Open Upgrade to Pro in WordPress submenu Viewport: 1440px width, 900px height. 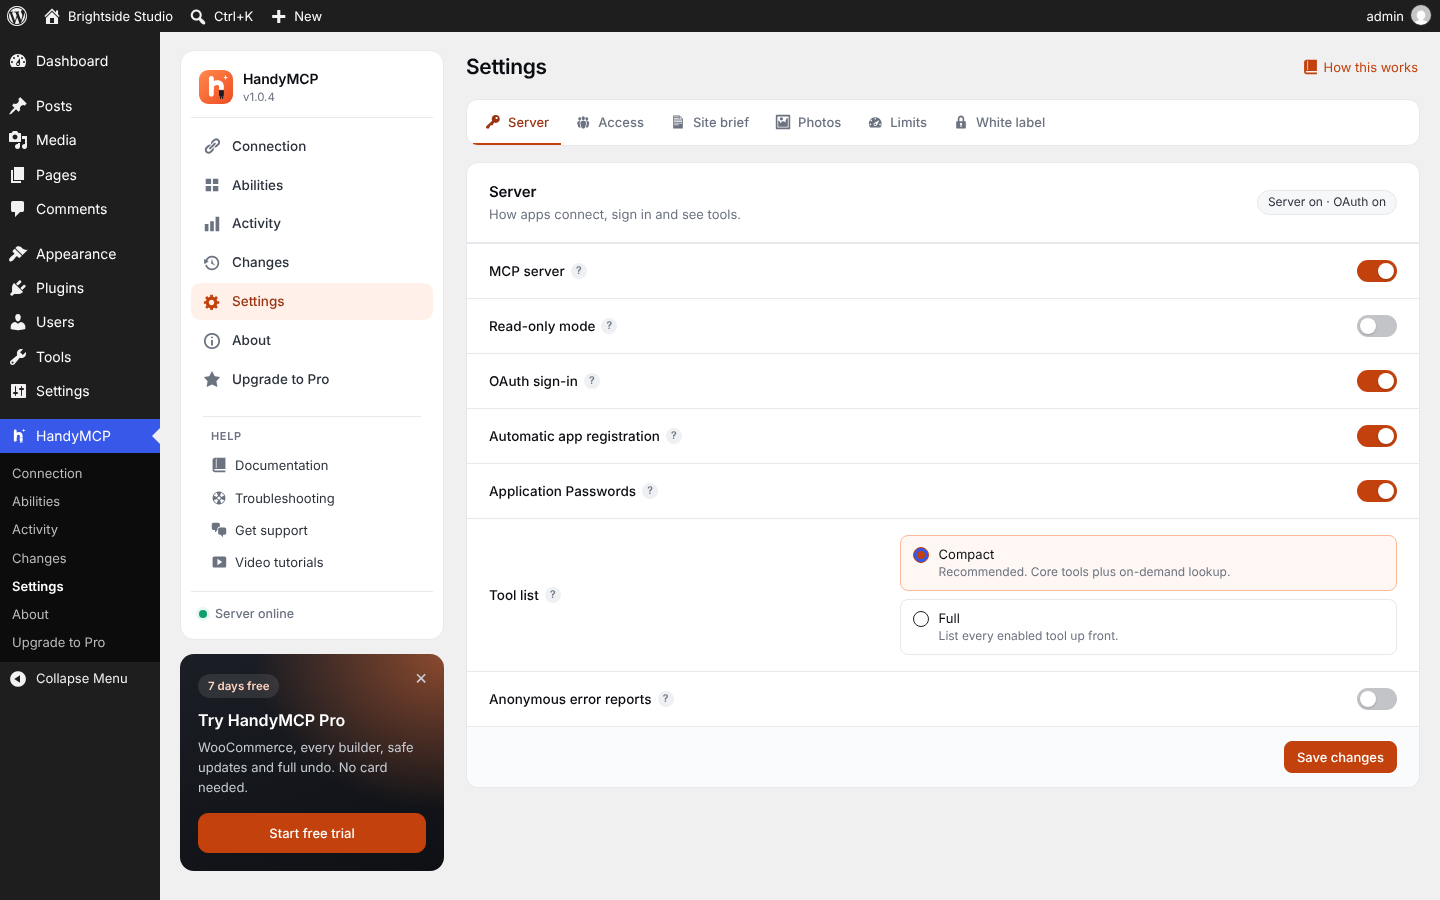point(58,642)
